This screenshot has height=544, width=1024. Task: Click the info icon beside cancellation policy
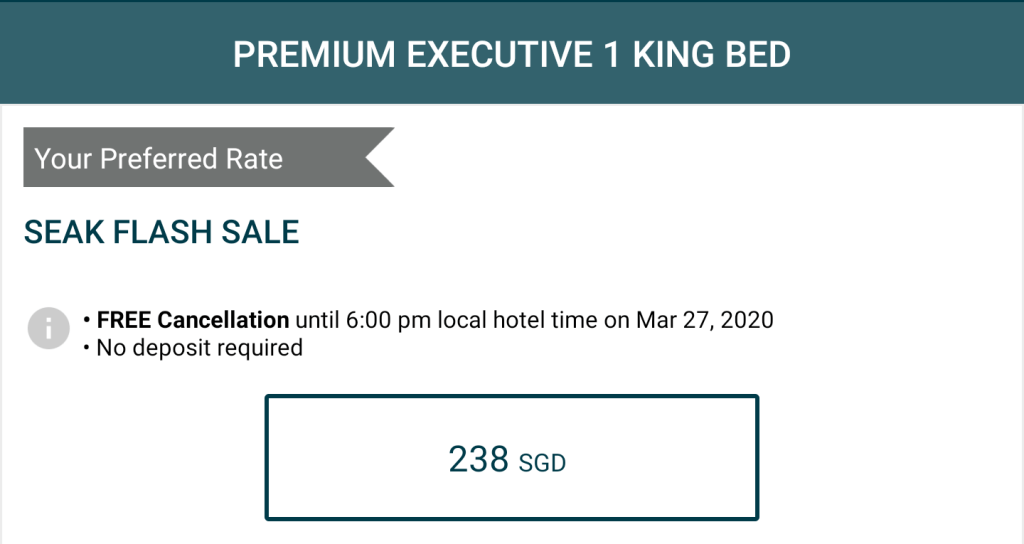48,329
